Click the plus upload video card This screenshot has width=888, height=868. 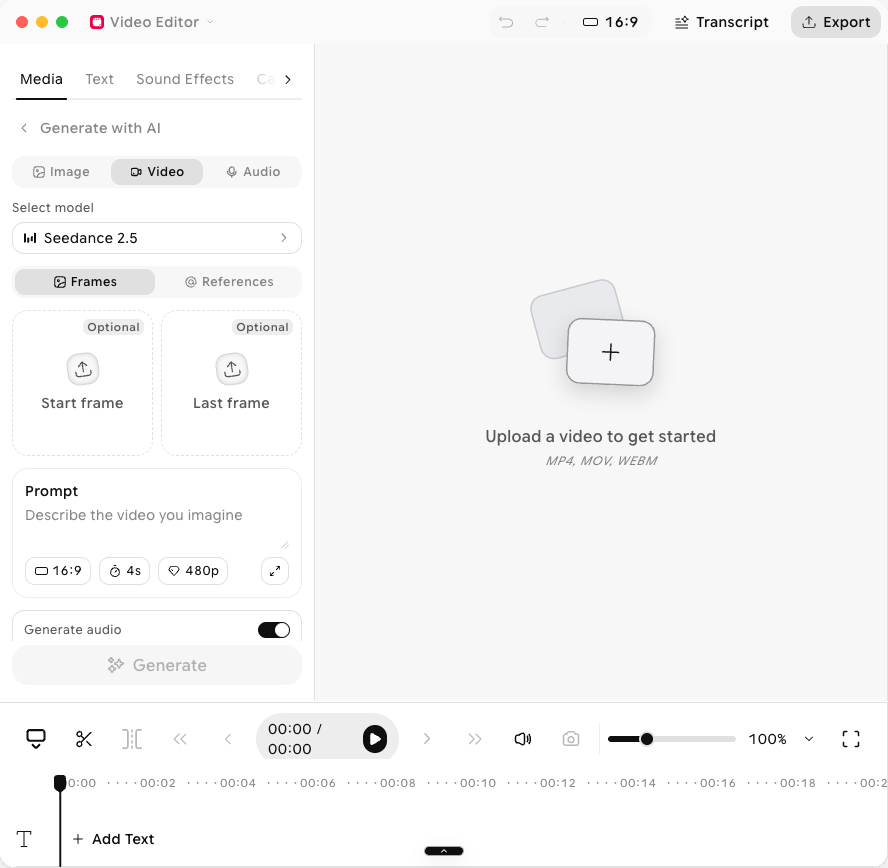[x=610, y=352]
